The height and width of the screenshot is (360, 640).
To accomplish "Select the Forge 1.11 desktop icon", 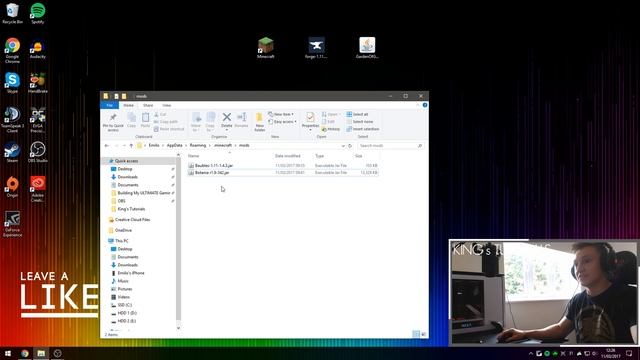I will (x=316, y=47).
